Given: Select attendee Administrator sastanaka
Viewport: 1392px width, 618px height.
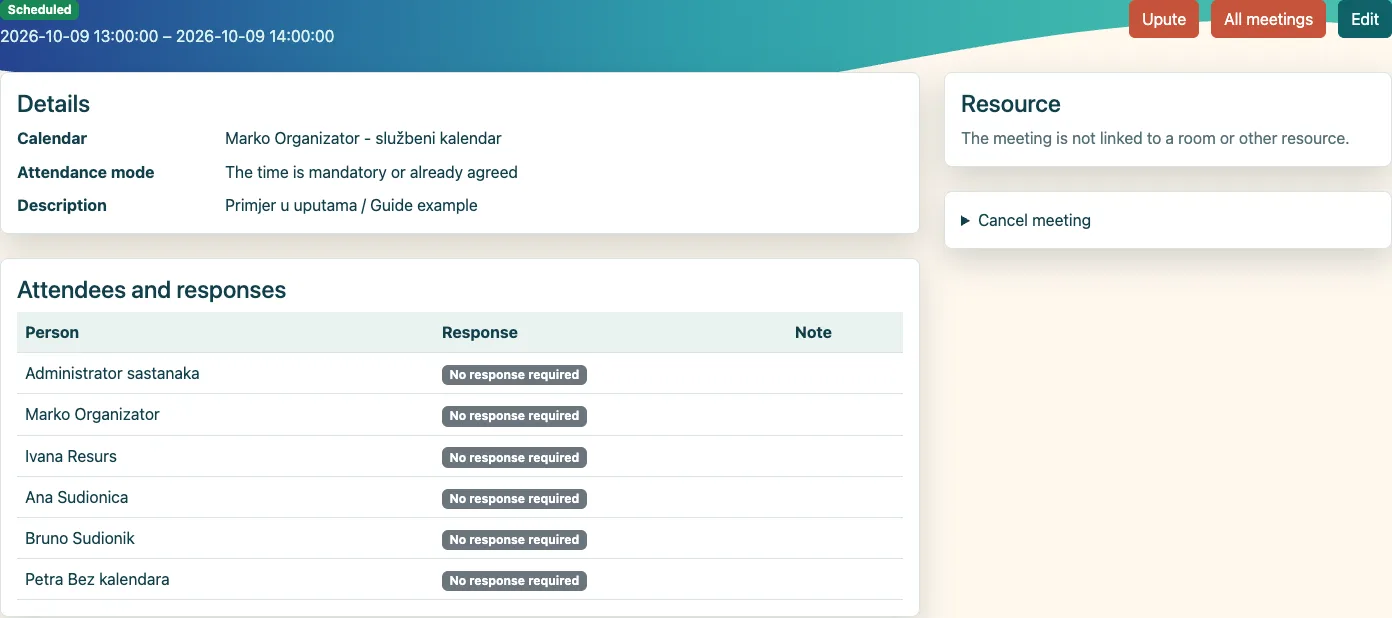Looking at the screenshot, I should (x=112, y=373).
